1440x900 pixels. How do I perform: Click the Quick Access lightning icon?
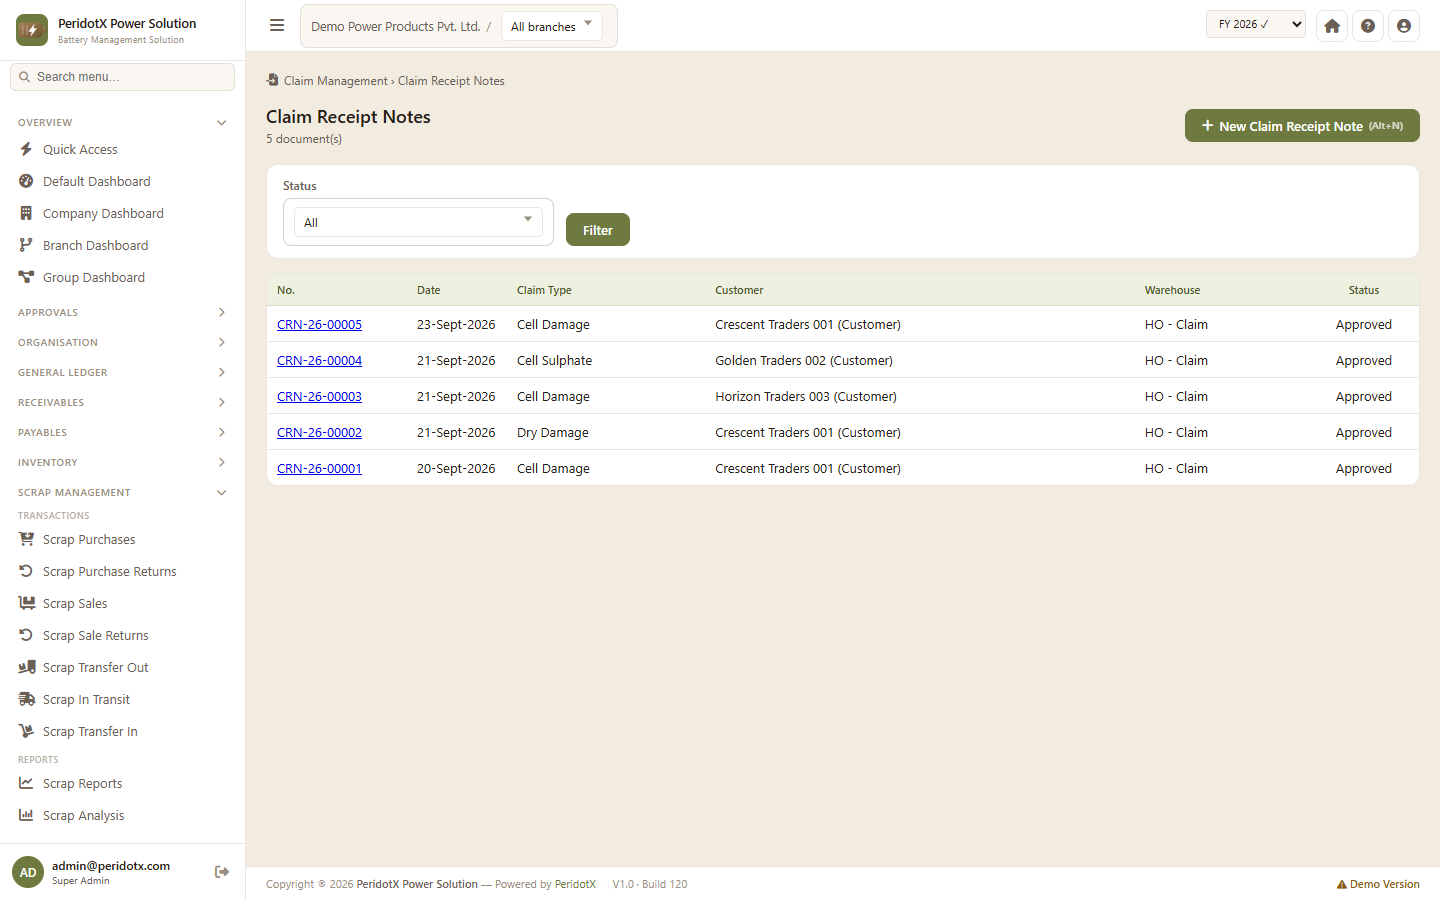point(26,149)
